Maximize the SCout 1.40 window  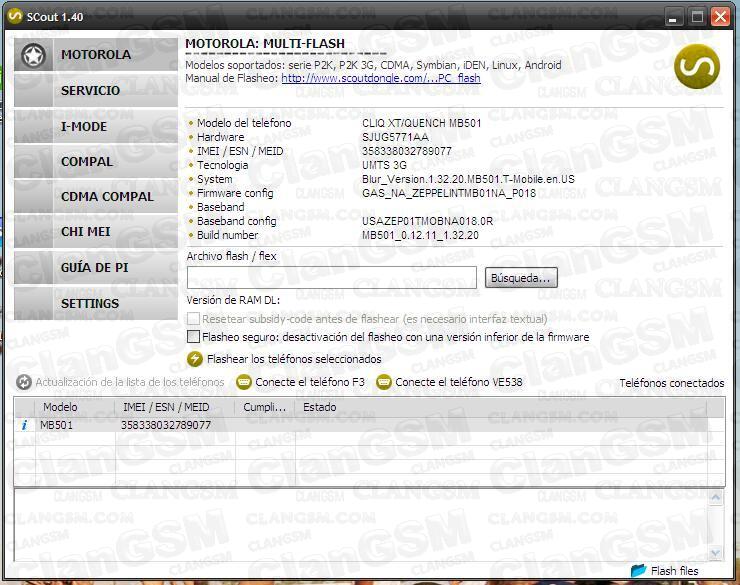pyautogui.click(x=697, y=17)
